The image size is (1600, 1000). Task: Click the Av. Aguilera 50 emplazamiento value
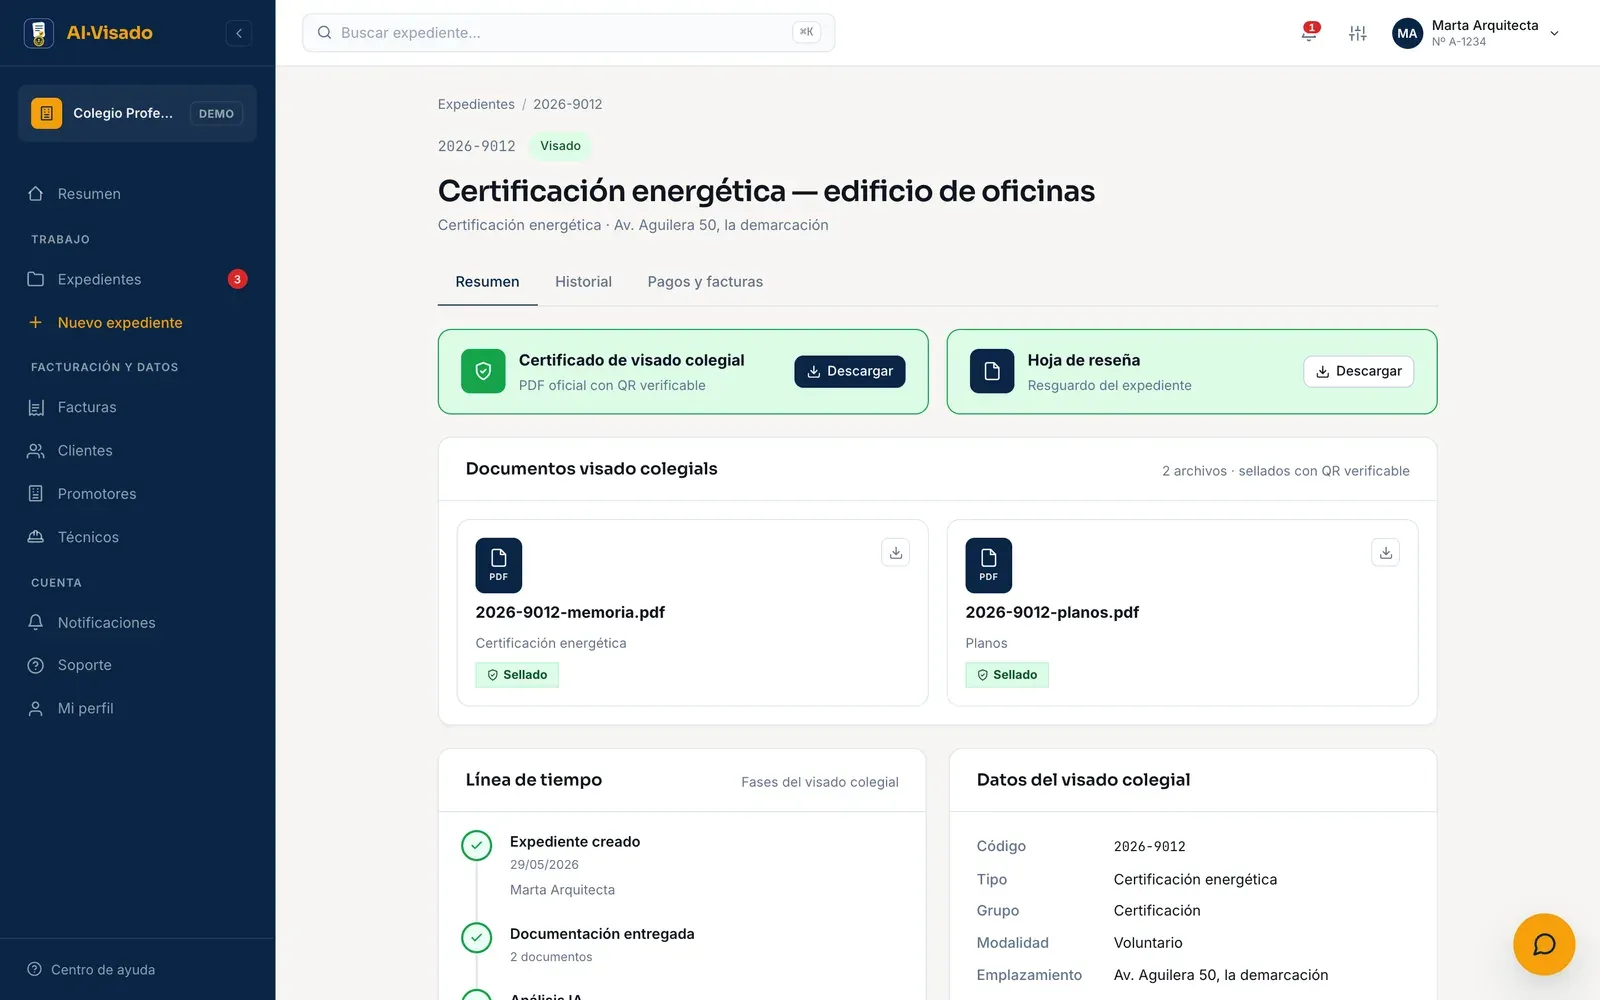click(1221, 975)
